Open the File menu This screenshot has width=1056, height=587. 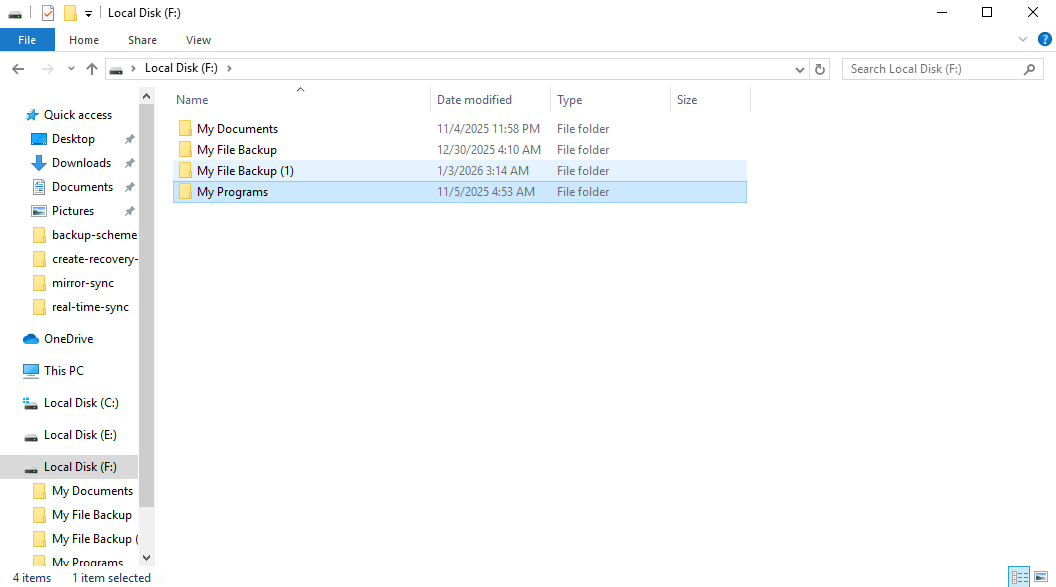click(x=27, y=40)
